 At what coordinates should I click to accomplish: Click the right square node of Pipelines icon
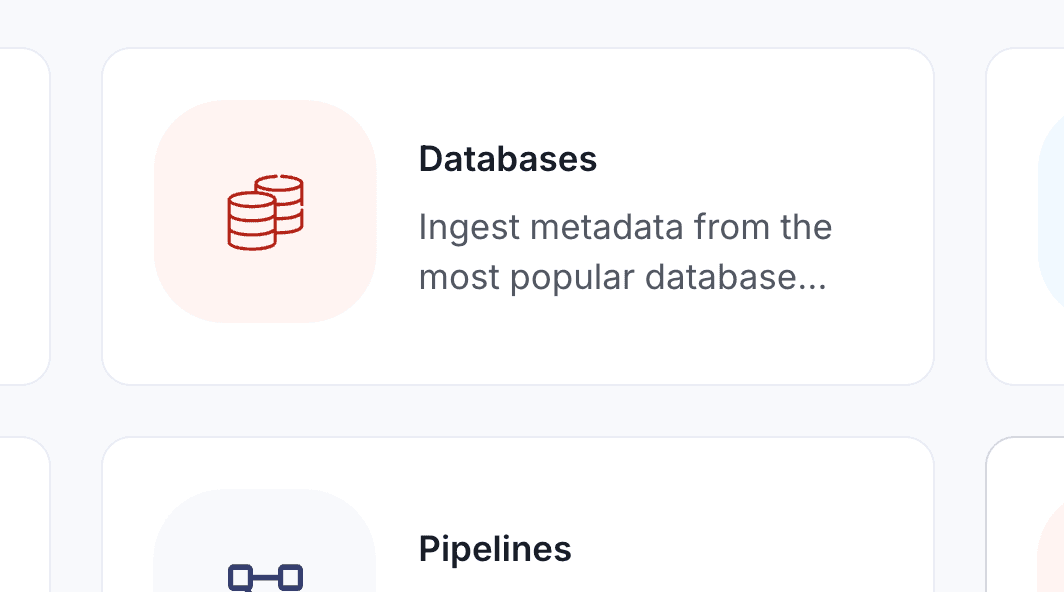coord(290,577)
